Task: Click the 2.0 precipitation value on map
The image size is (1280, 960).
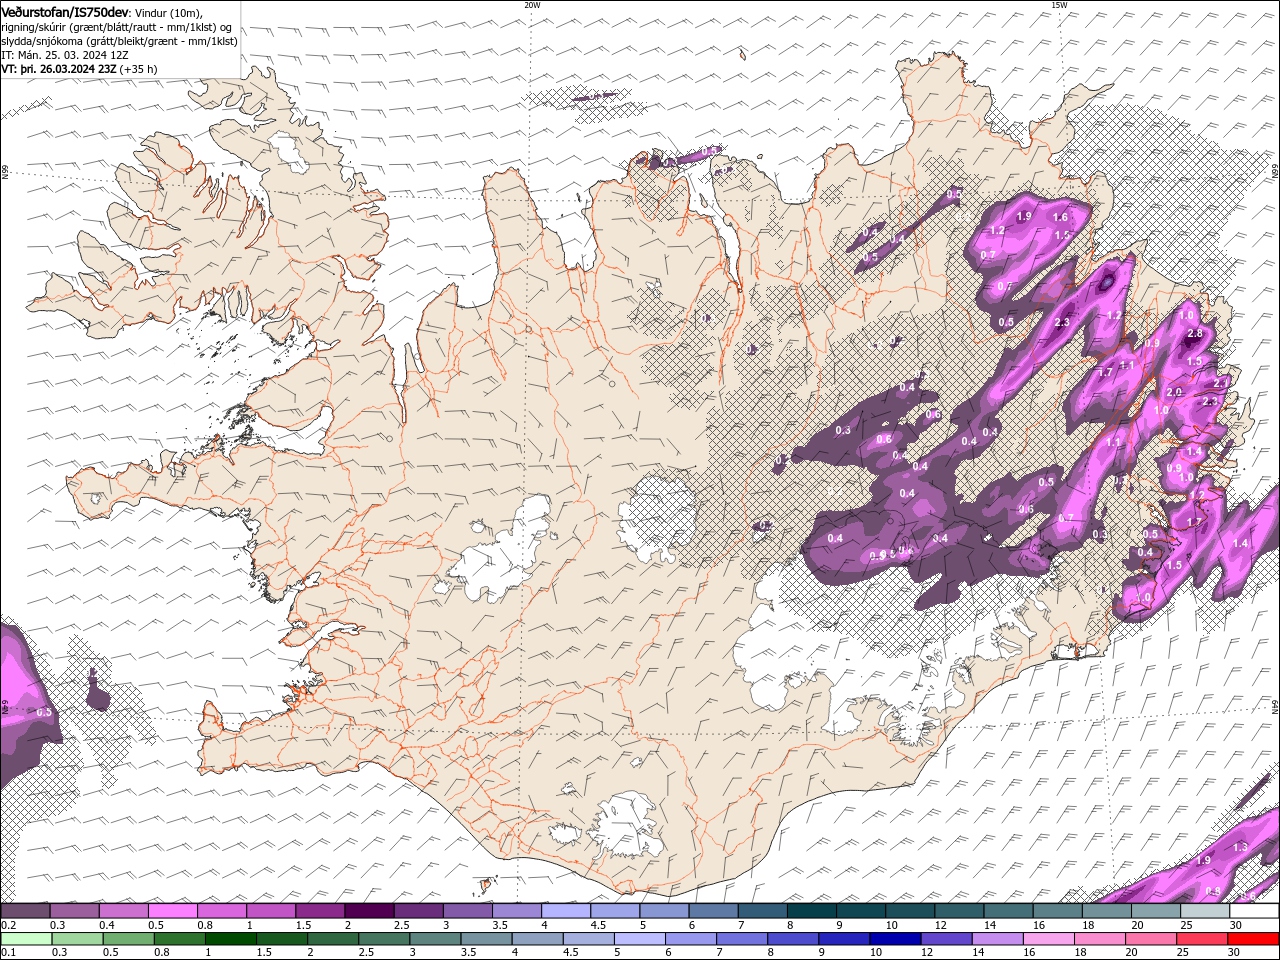Action: [1174, 392]
